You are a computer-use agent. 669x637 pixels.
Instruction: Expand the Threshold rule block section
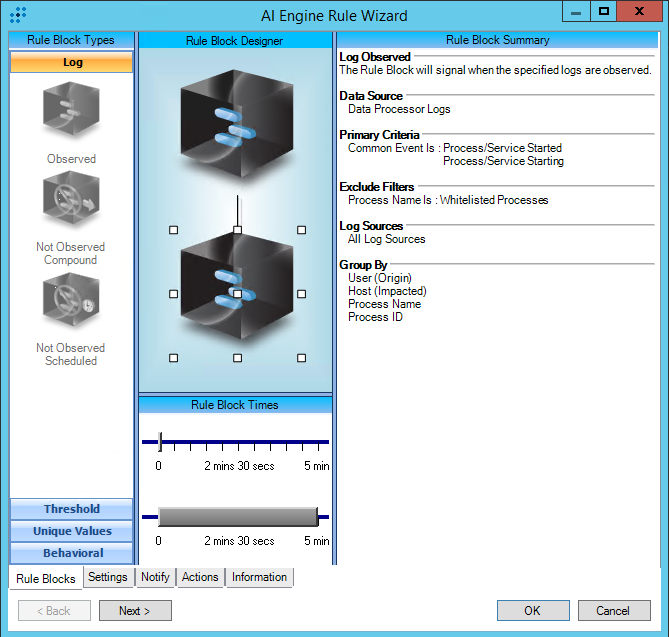pyautogui.click(x=71, y=509)
